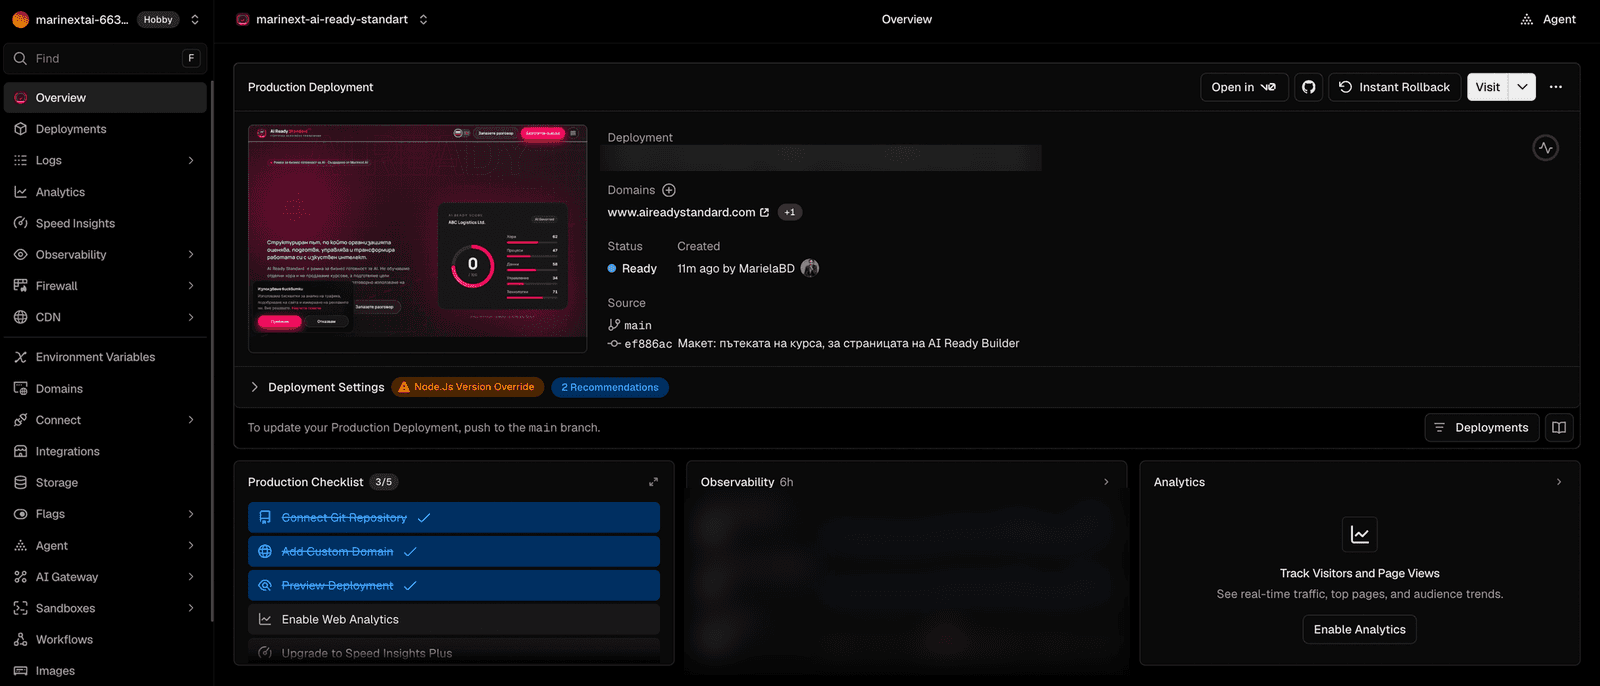
Task: Expand the Production Checklist panel
Action: point(653,482)
